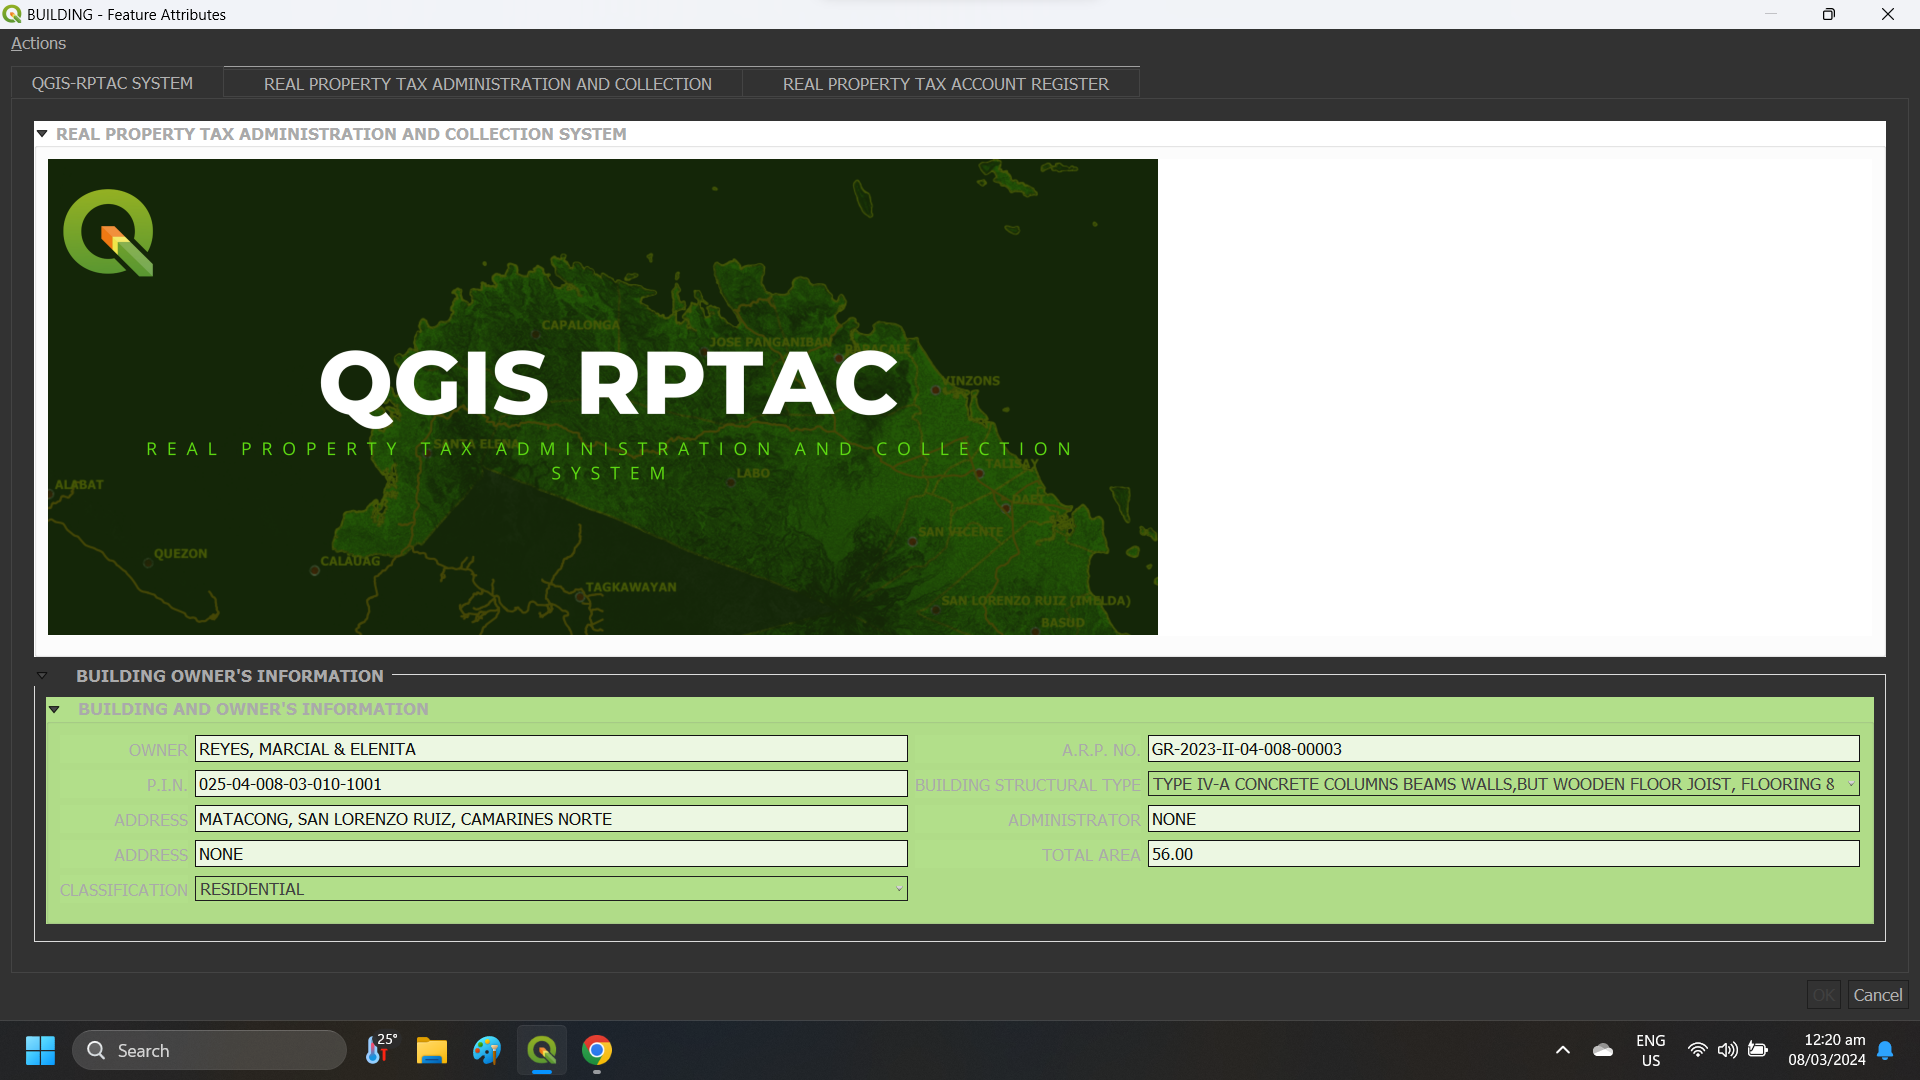
Task: Open the OneDrive cloud icon
Action: click(x=1603, y=1050)
